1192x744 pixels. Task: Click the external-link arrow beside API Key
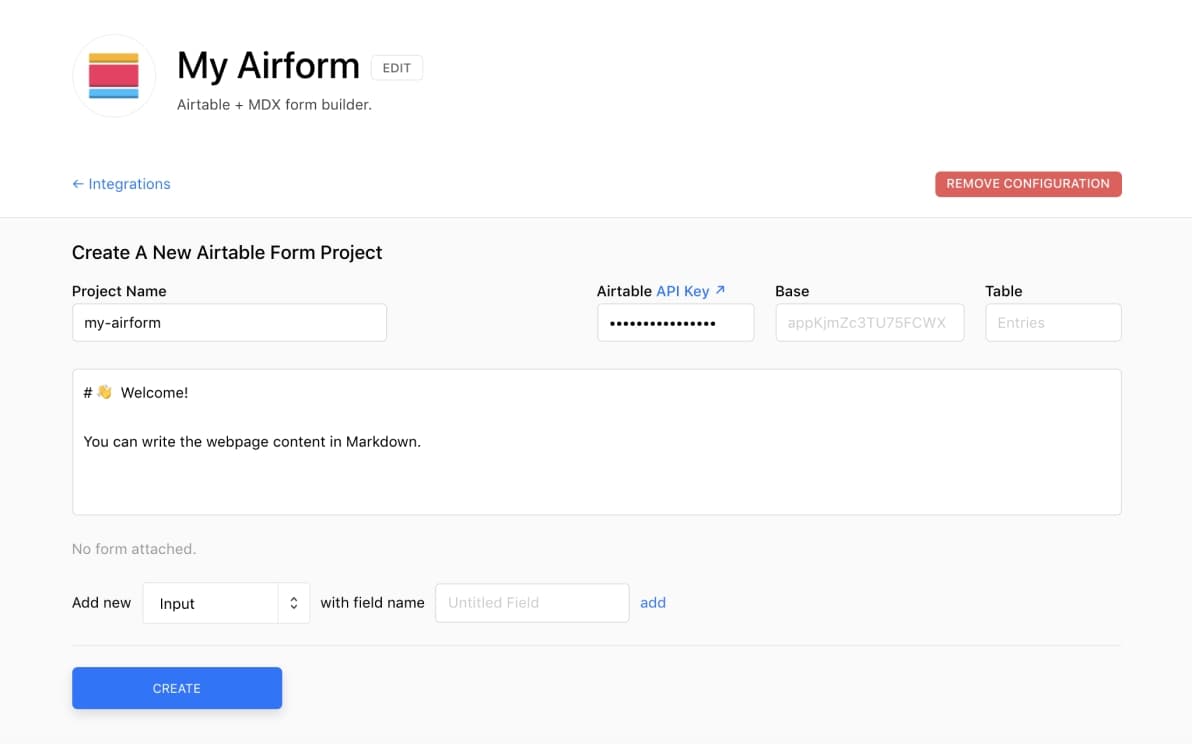pos(720,290)
